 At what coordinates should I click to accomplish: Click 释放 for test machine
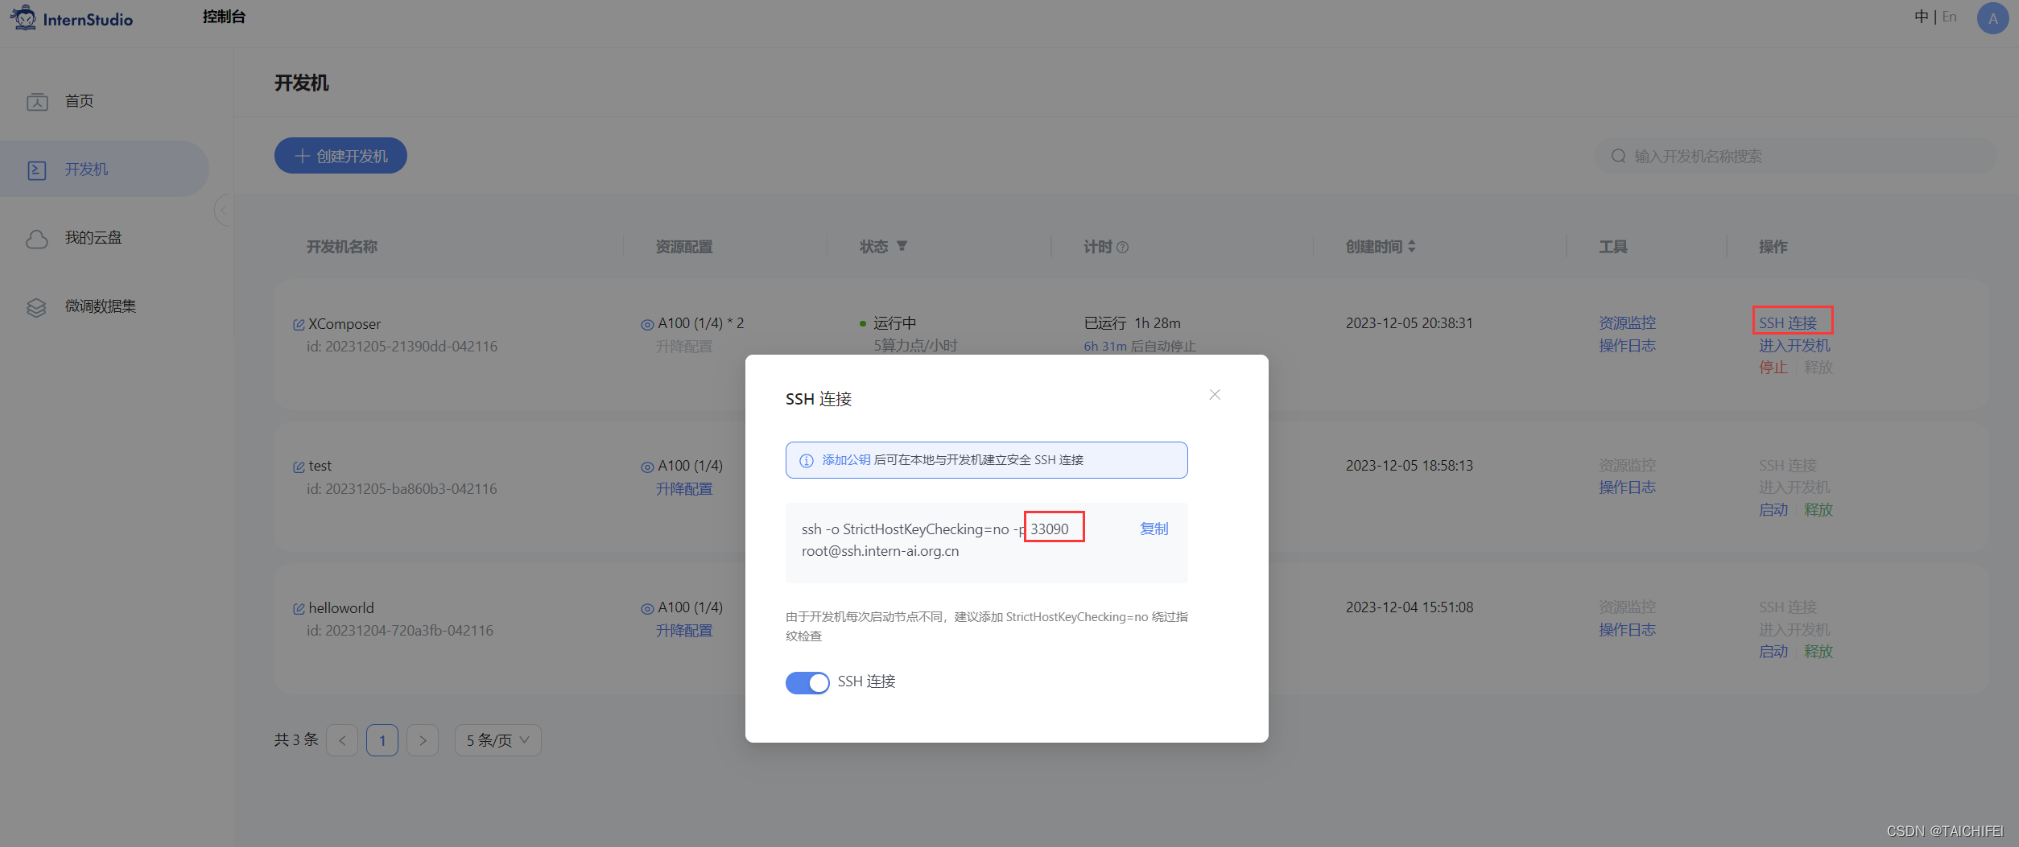pos(1818,509)
